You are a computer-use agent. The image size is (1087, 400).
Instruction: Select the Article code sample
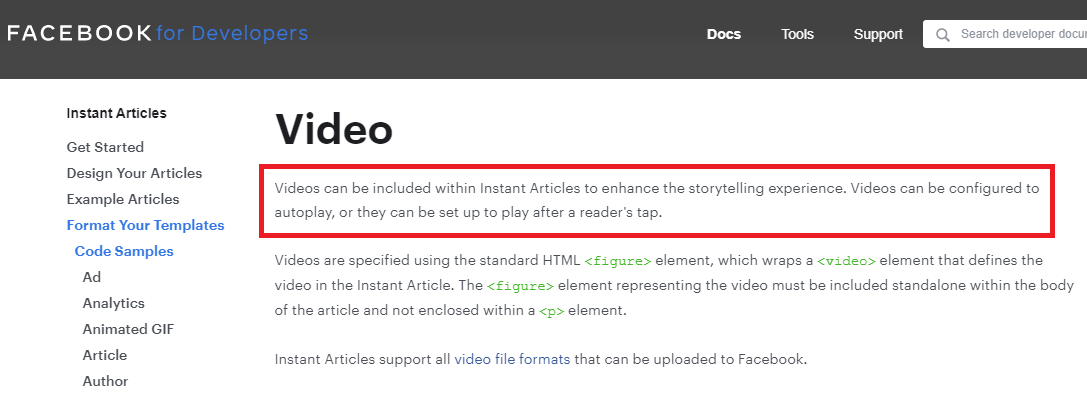tap(105, 355)
